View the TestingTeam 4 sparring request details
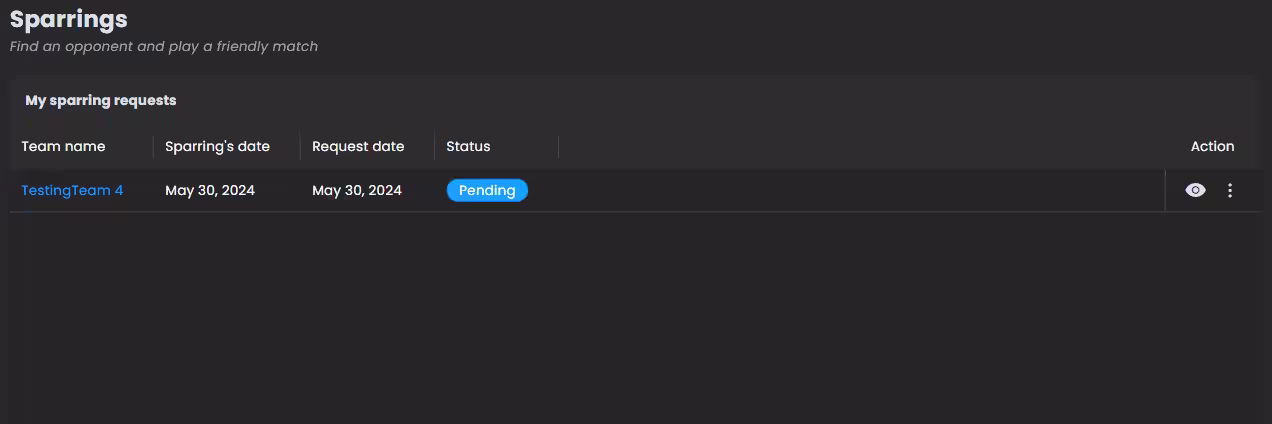This screenshot has width=1272, height=424. tap(1195, 190)
